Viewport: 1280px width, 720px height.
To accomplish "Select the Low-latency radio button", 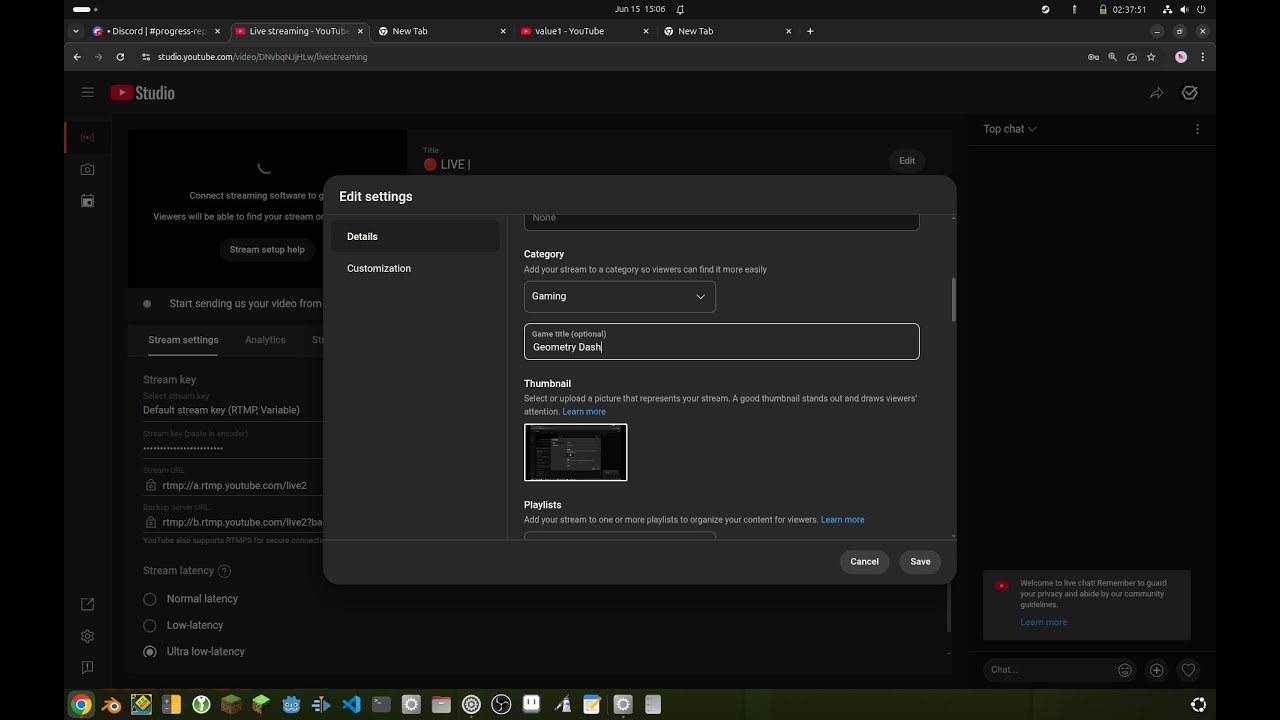I will click(150, 625).
